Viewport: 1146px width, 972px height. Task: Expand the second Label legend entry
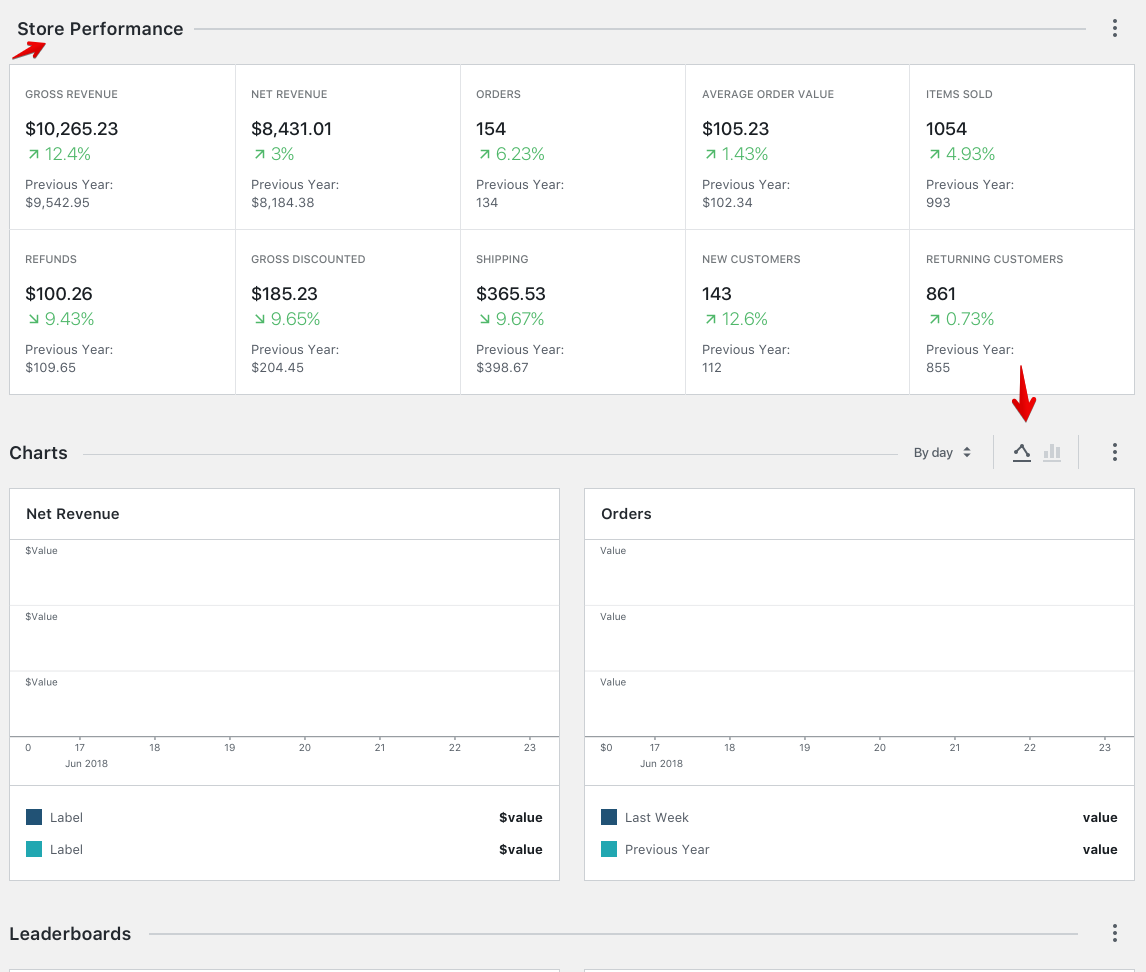(68, 849)
